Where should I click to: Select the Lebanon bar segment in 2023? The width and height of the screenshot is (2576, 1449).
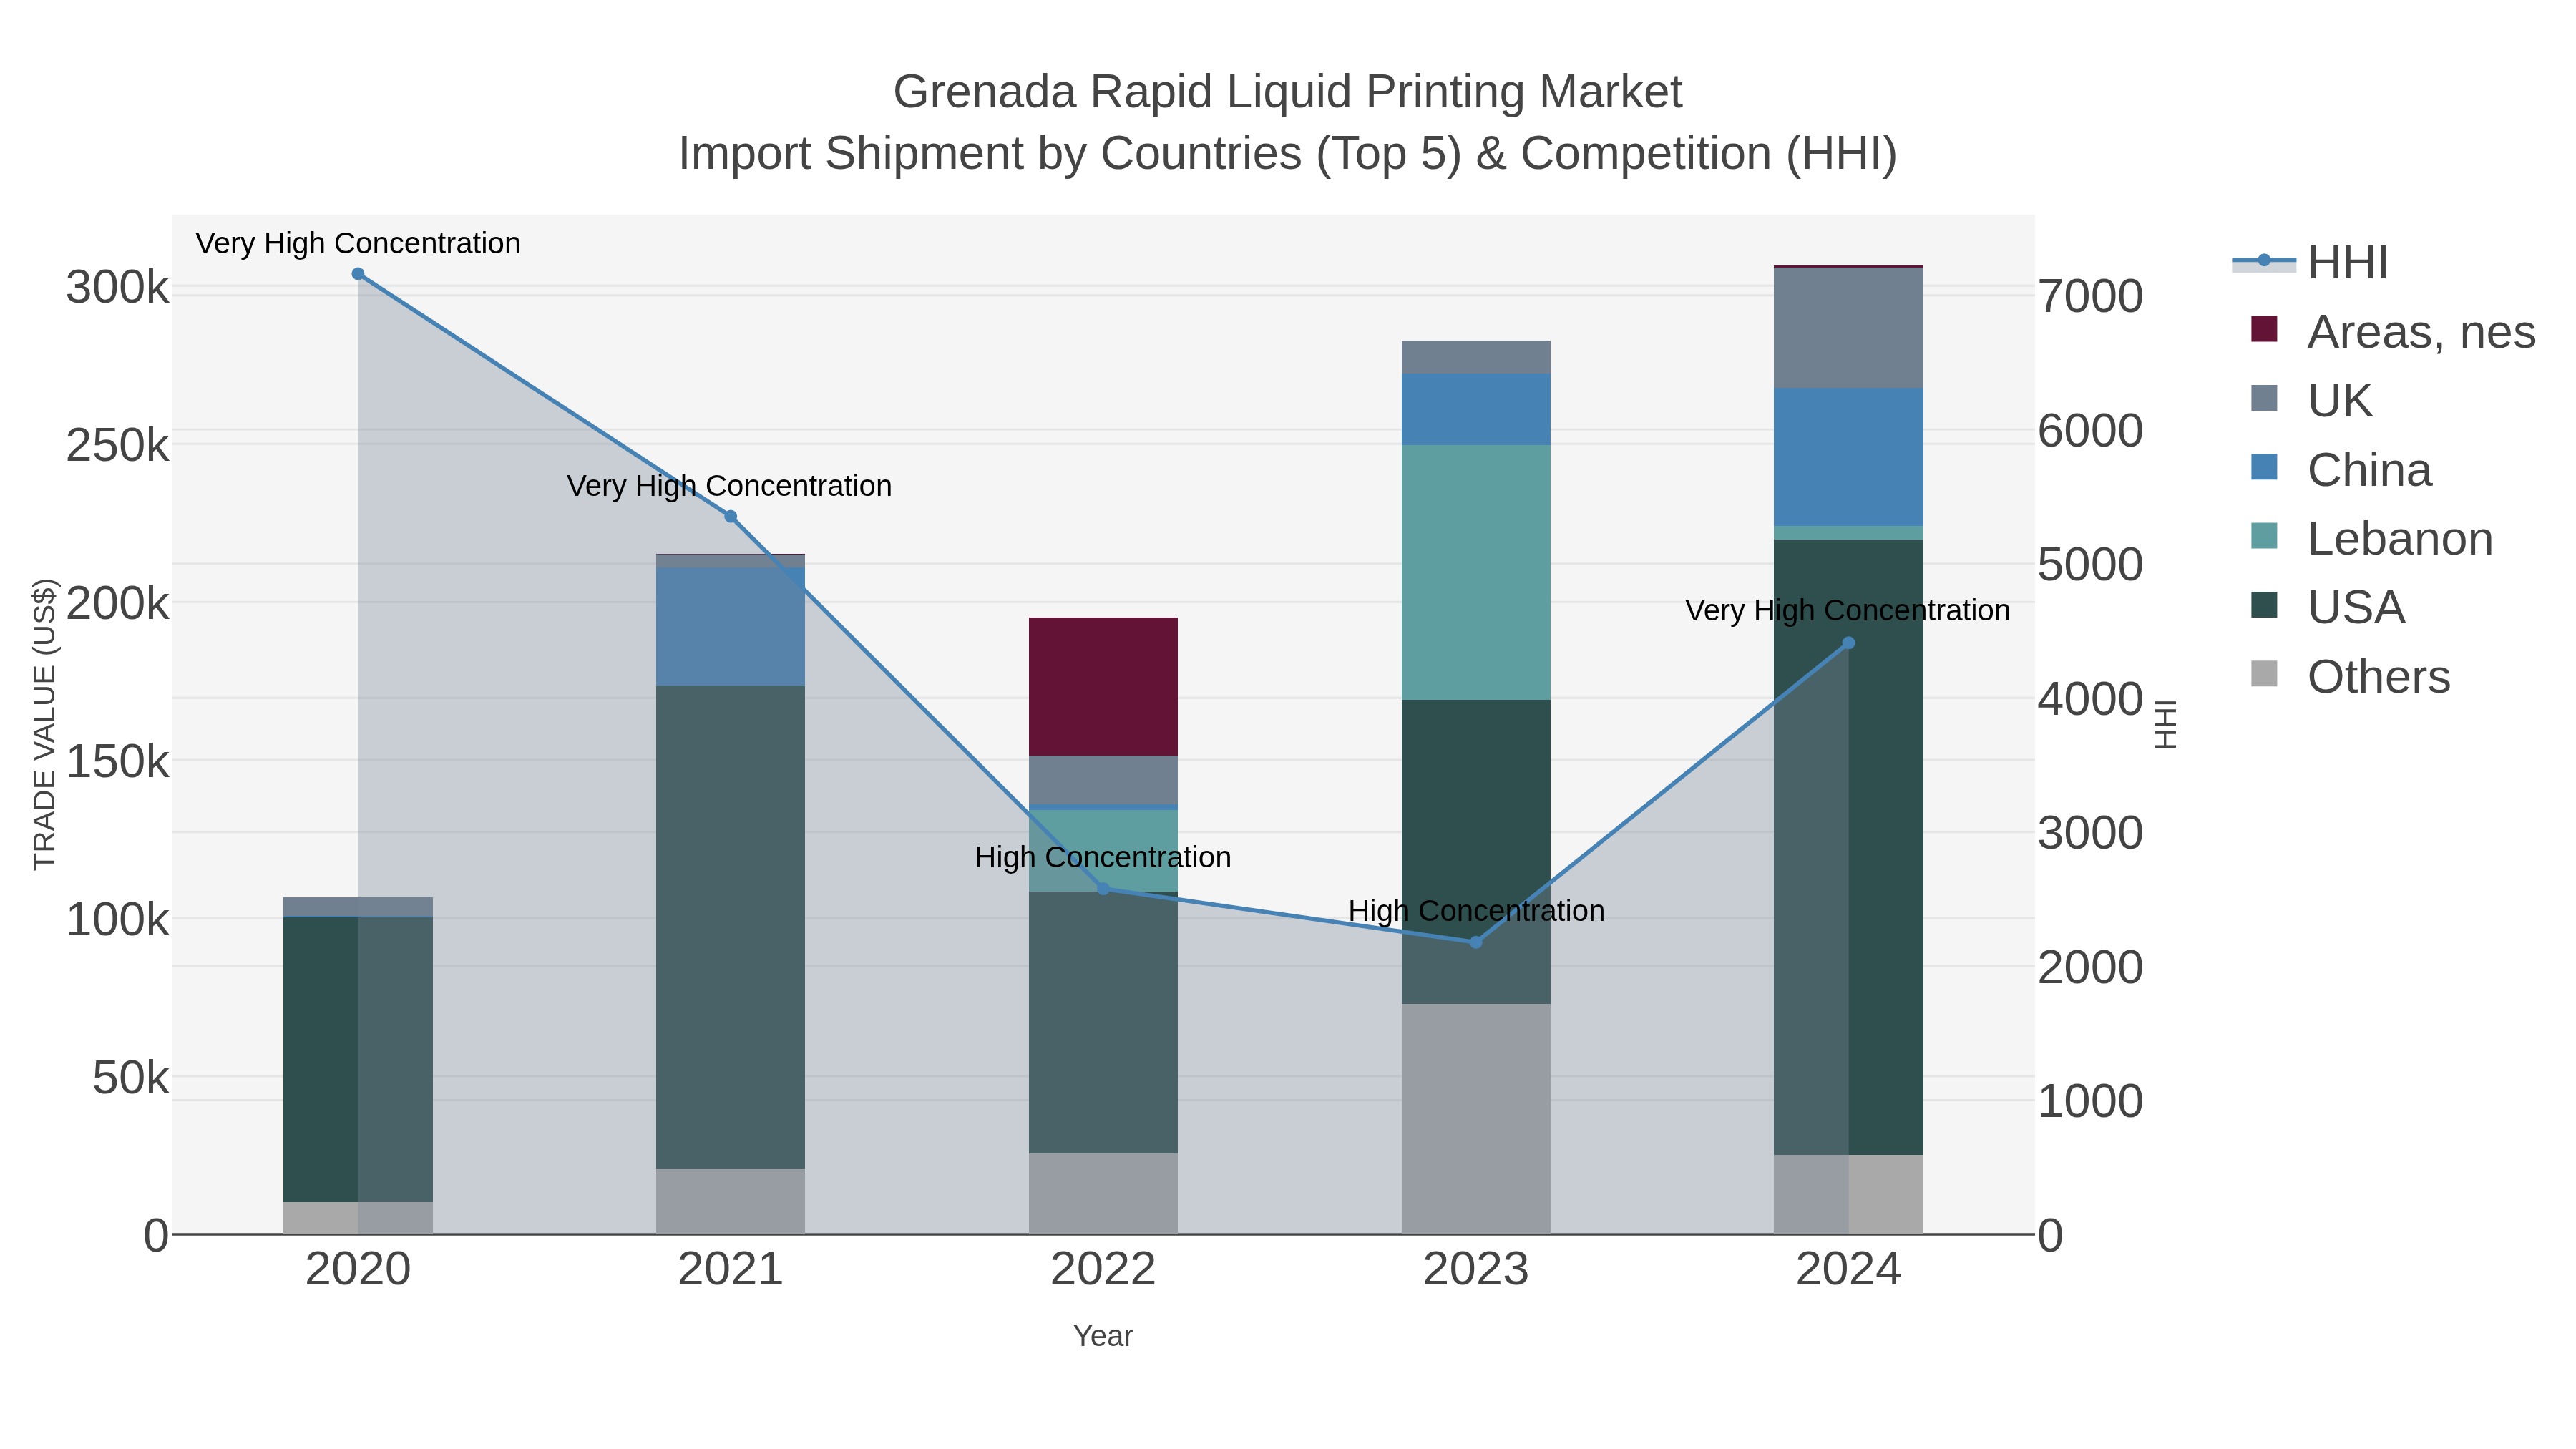point(1476,572)
